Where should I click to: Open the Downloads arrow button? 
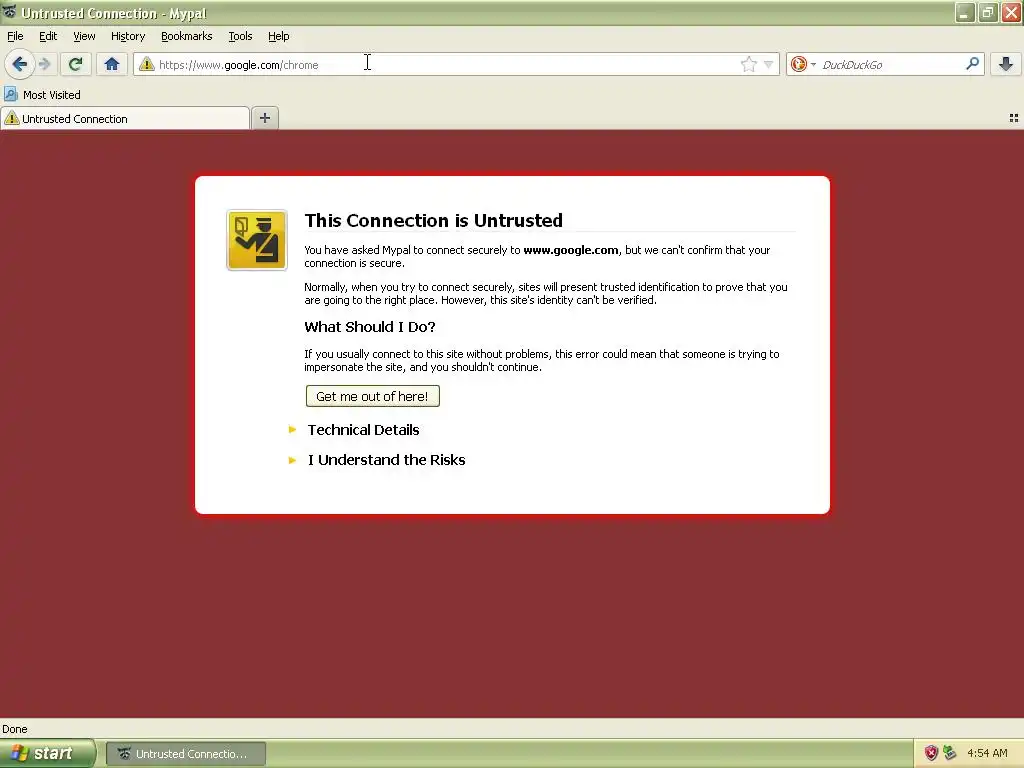1006,64
